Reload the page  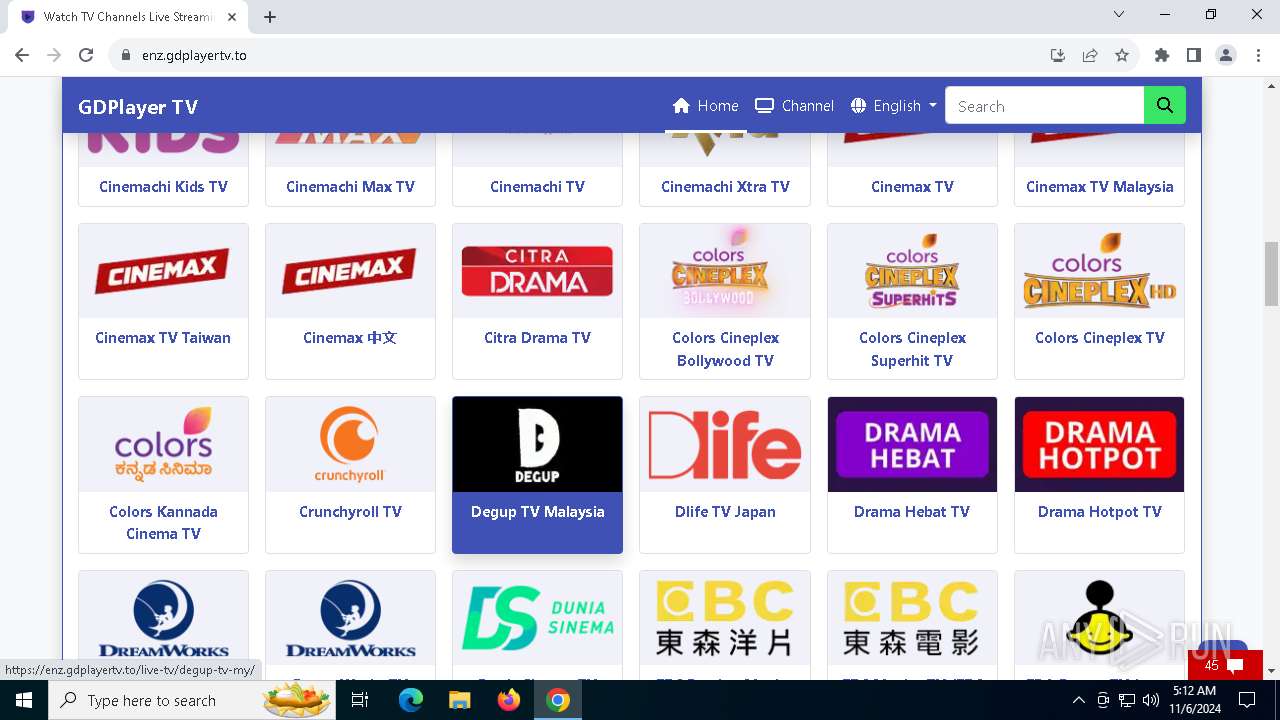(x=86, y=55)
